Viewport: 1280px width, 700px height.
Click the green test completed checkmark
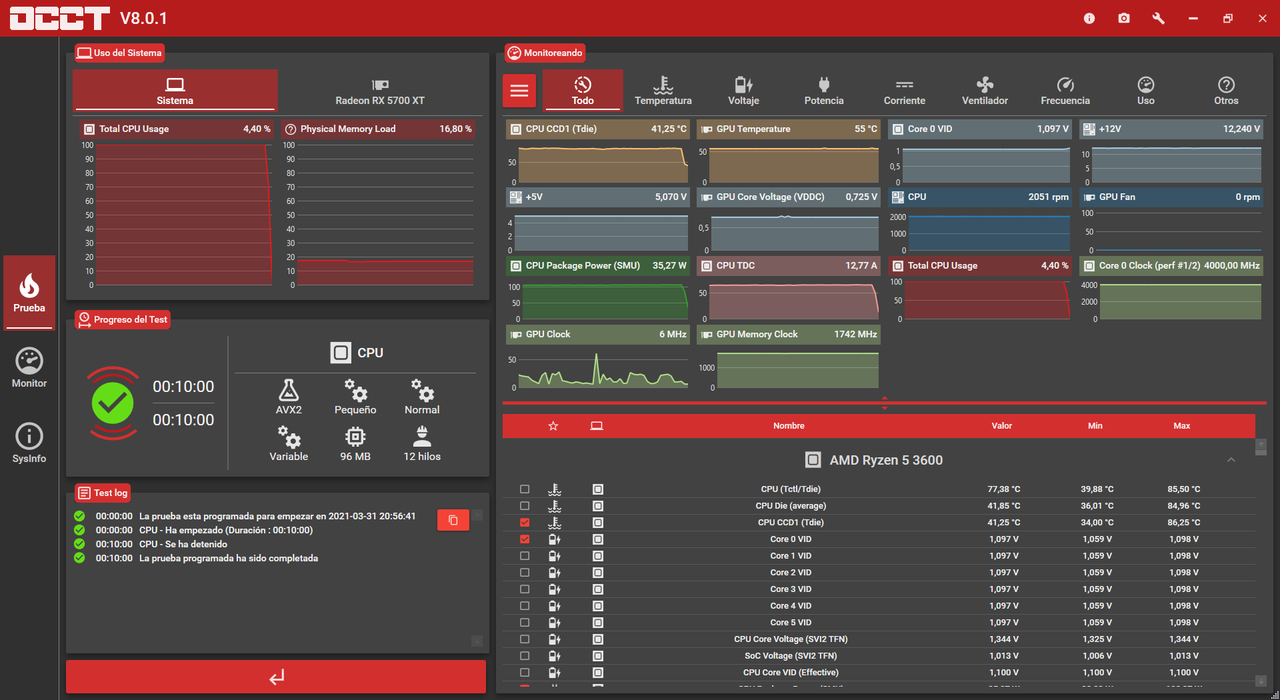pos(113,403)
